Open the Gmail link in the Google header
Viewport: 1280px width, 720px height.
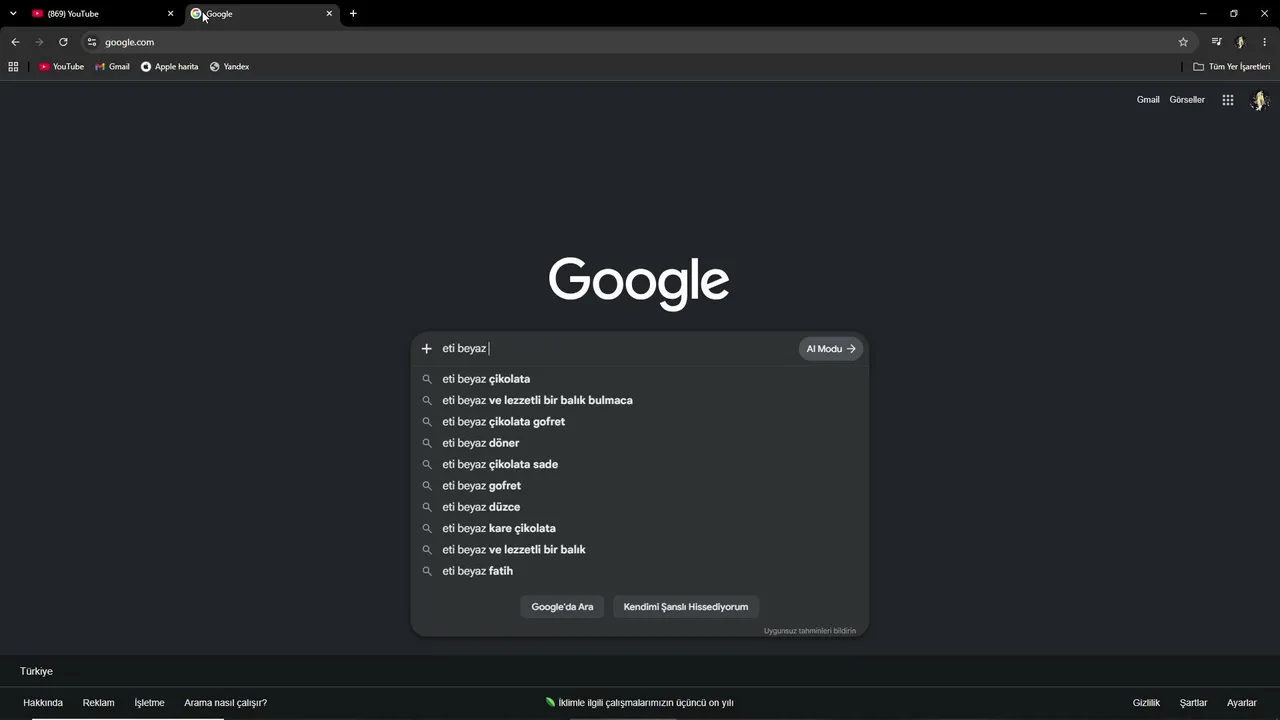(x=1148, y=100)
